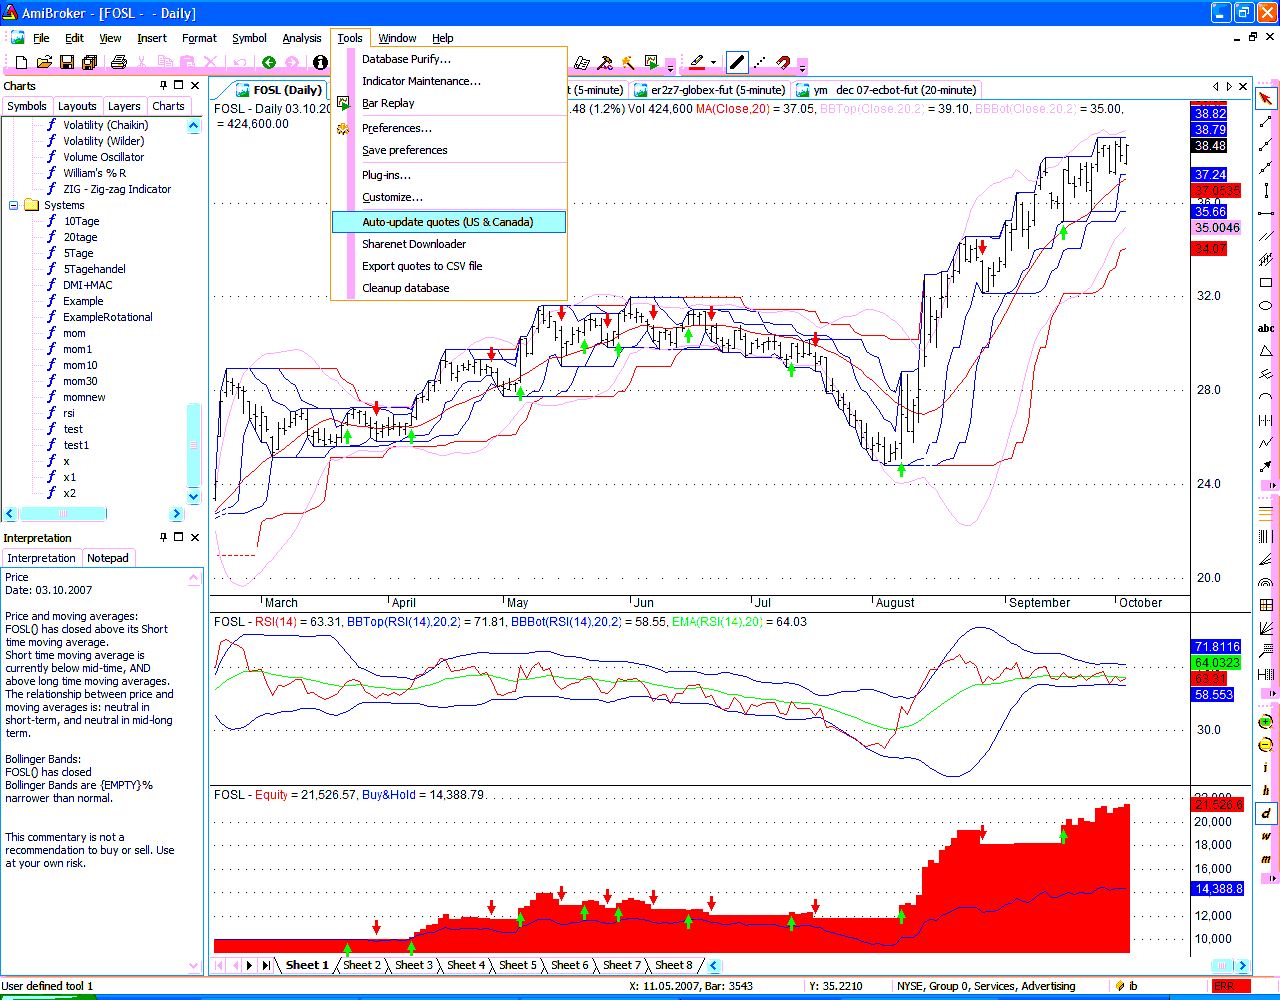Expand the toolbar overflow chevron after the magnet icon
The width and height of the screenshot is (1280, 1000).
[x=801, y=66]
